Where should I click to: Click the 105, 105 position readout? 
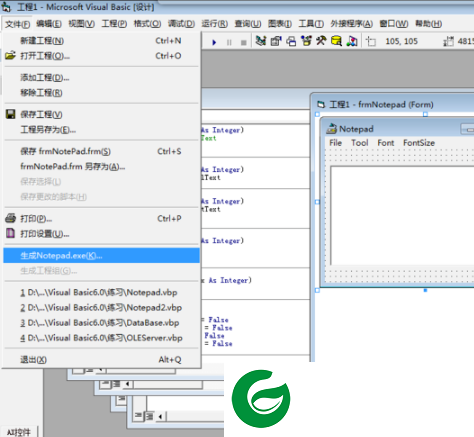click(x=401, y=41)
